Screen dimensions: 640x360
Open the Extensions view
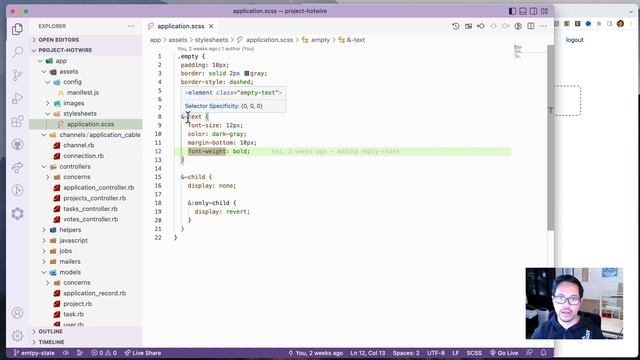[x=17, y=121]
